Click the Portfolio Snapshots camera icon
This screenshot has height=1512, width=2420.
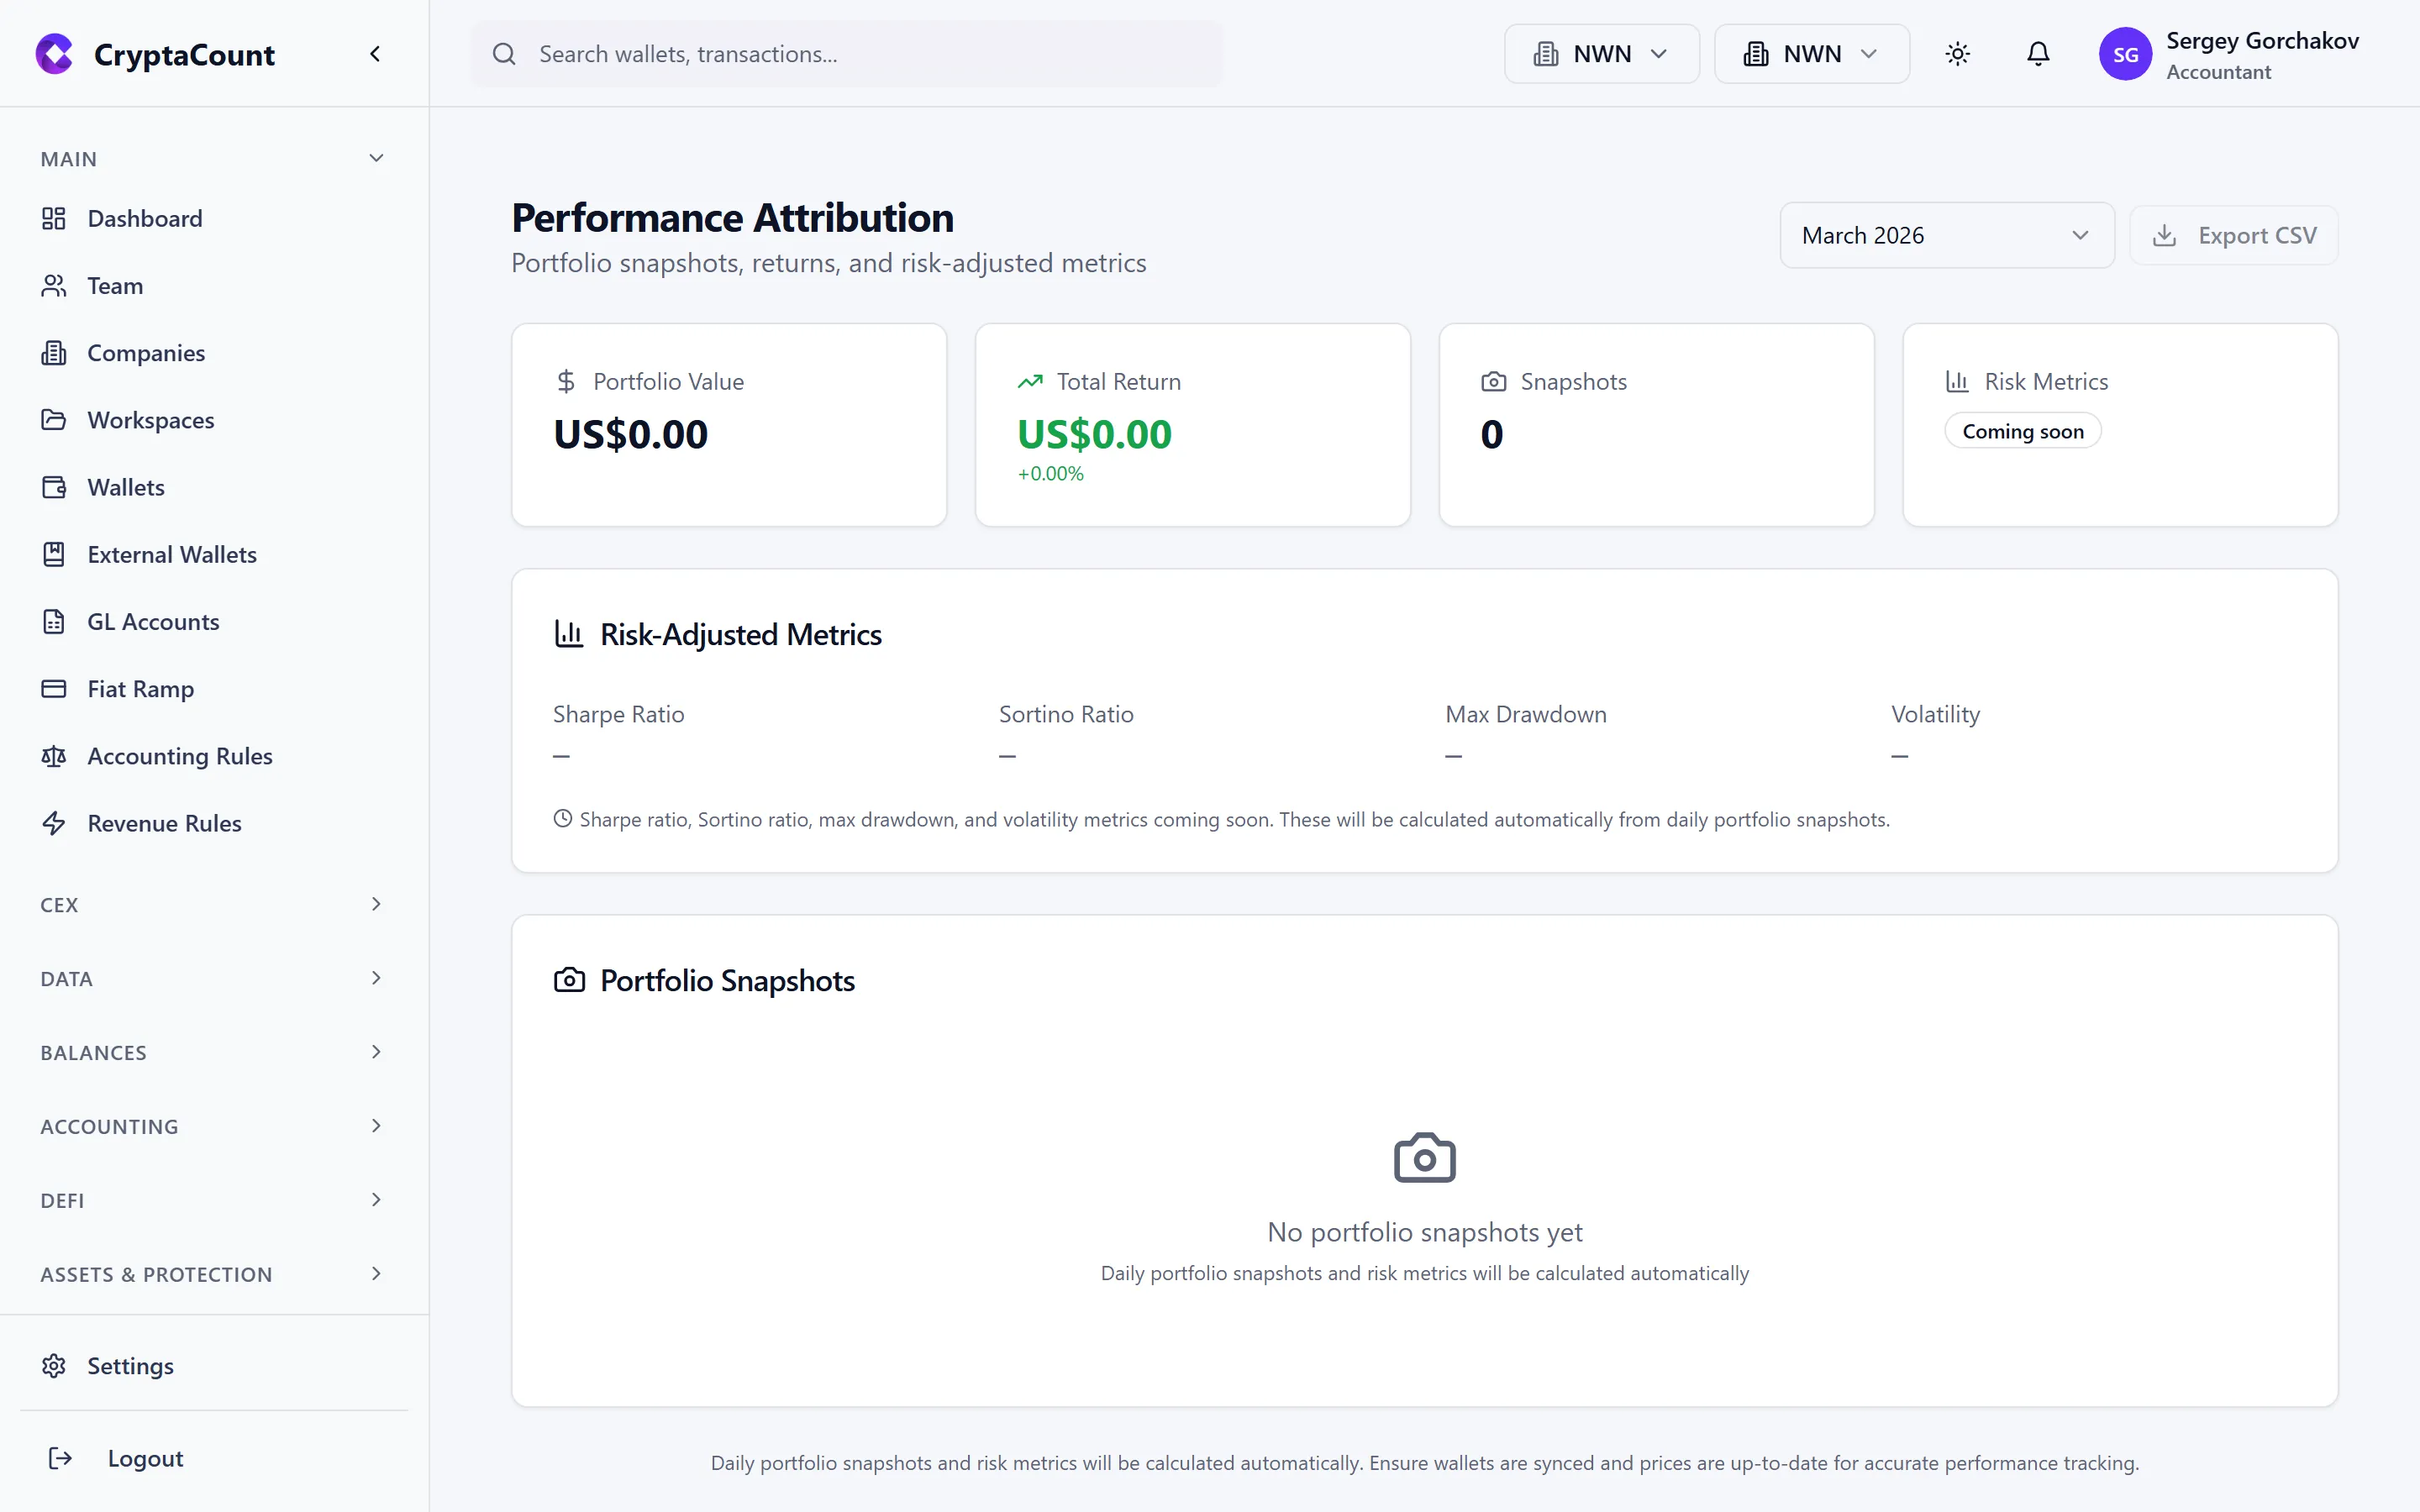click(569, 980)
